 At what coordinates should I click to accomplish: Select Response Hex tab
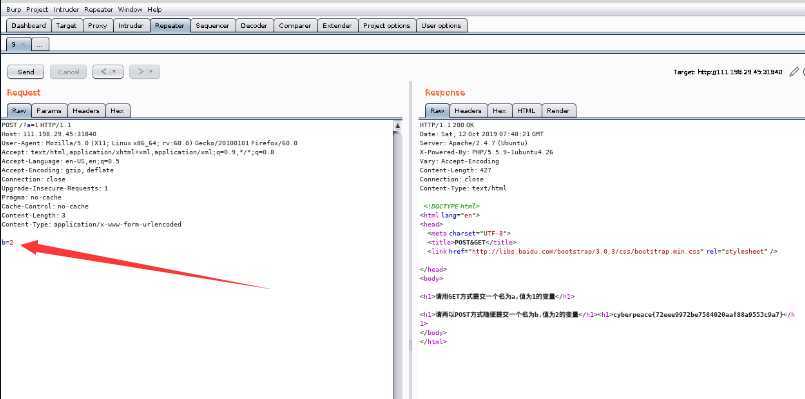tap(500, 111)
